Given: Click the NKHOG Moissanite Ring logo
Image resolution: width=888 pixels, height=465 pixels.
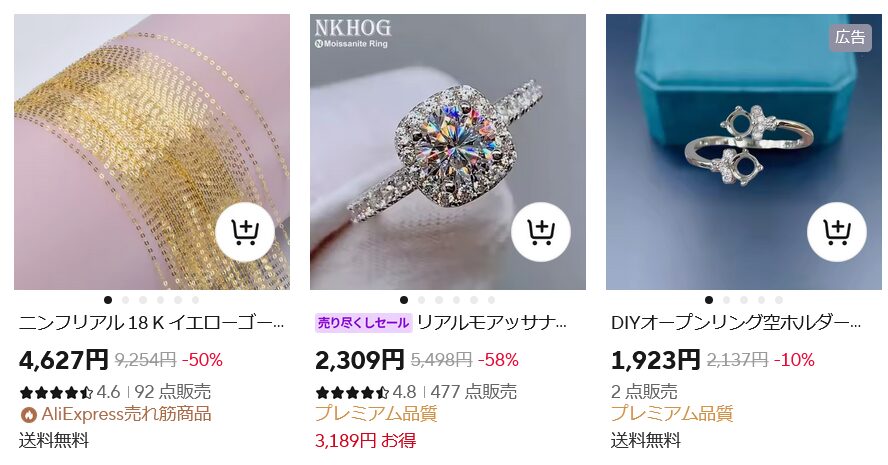Looking at the screenshot, I should coord(353,33).
